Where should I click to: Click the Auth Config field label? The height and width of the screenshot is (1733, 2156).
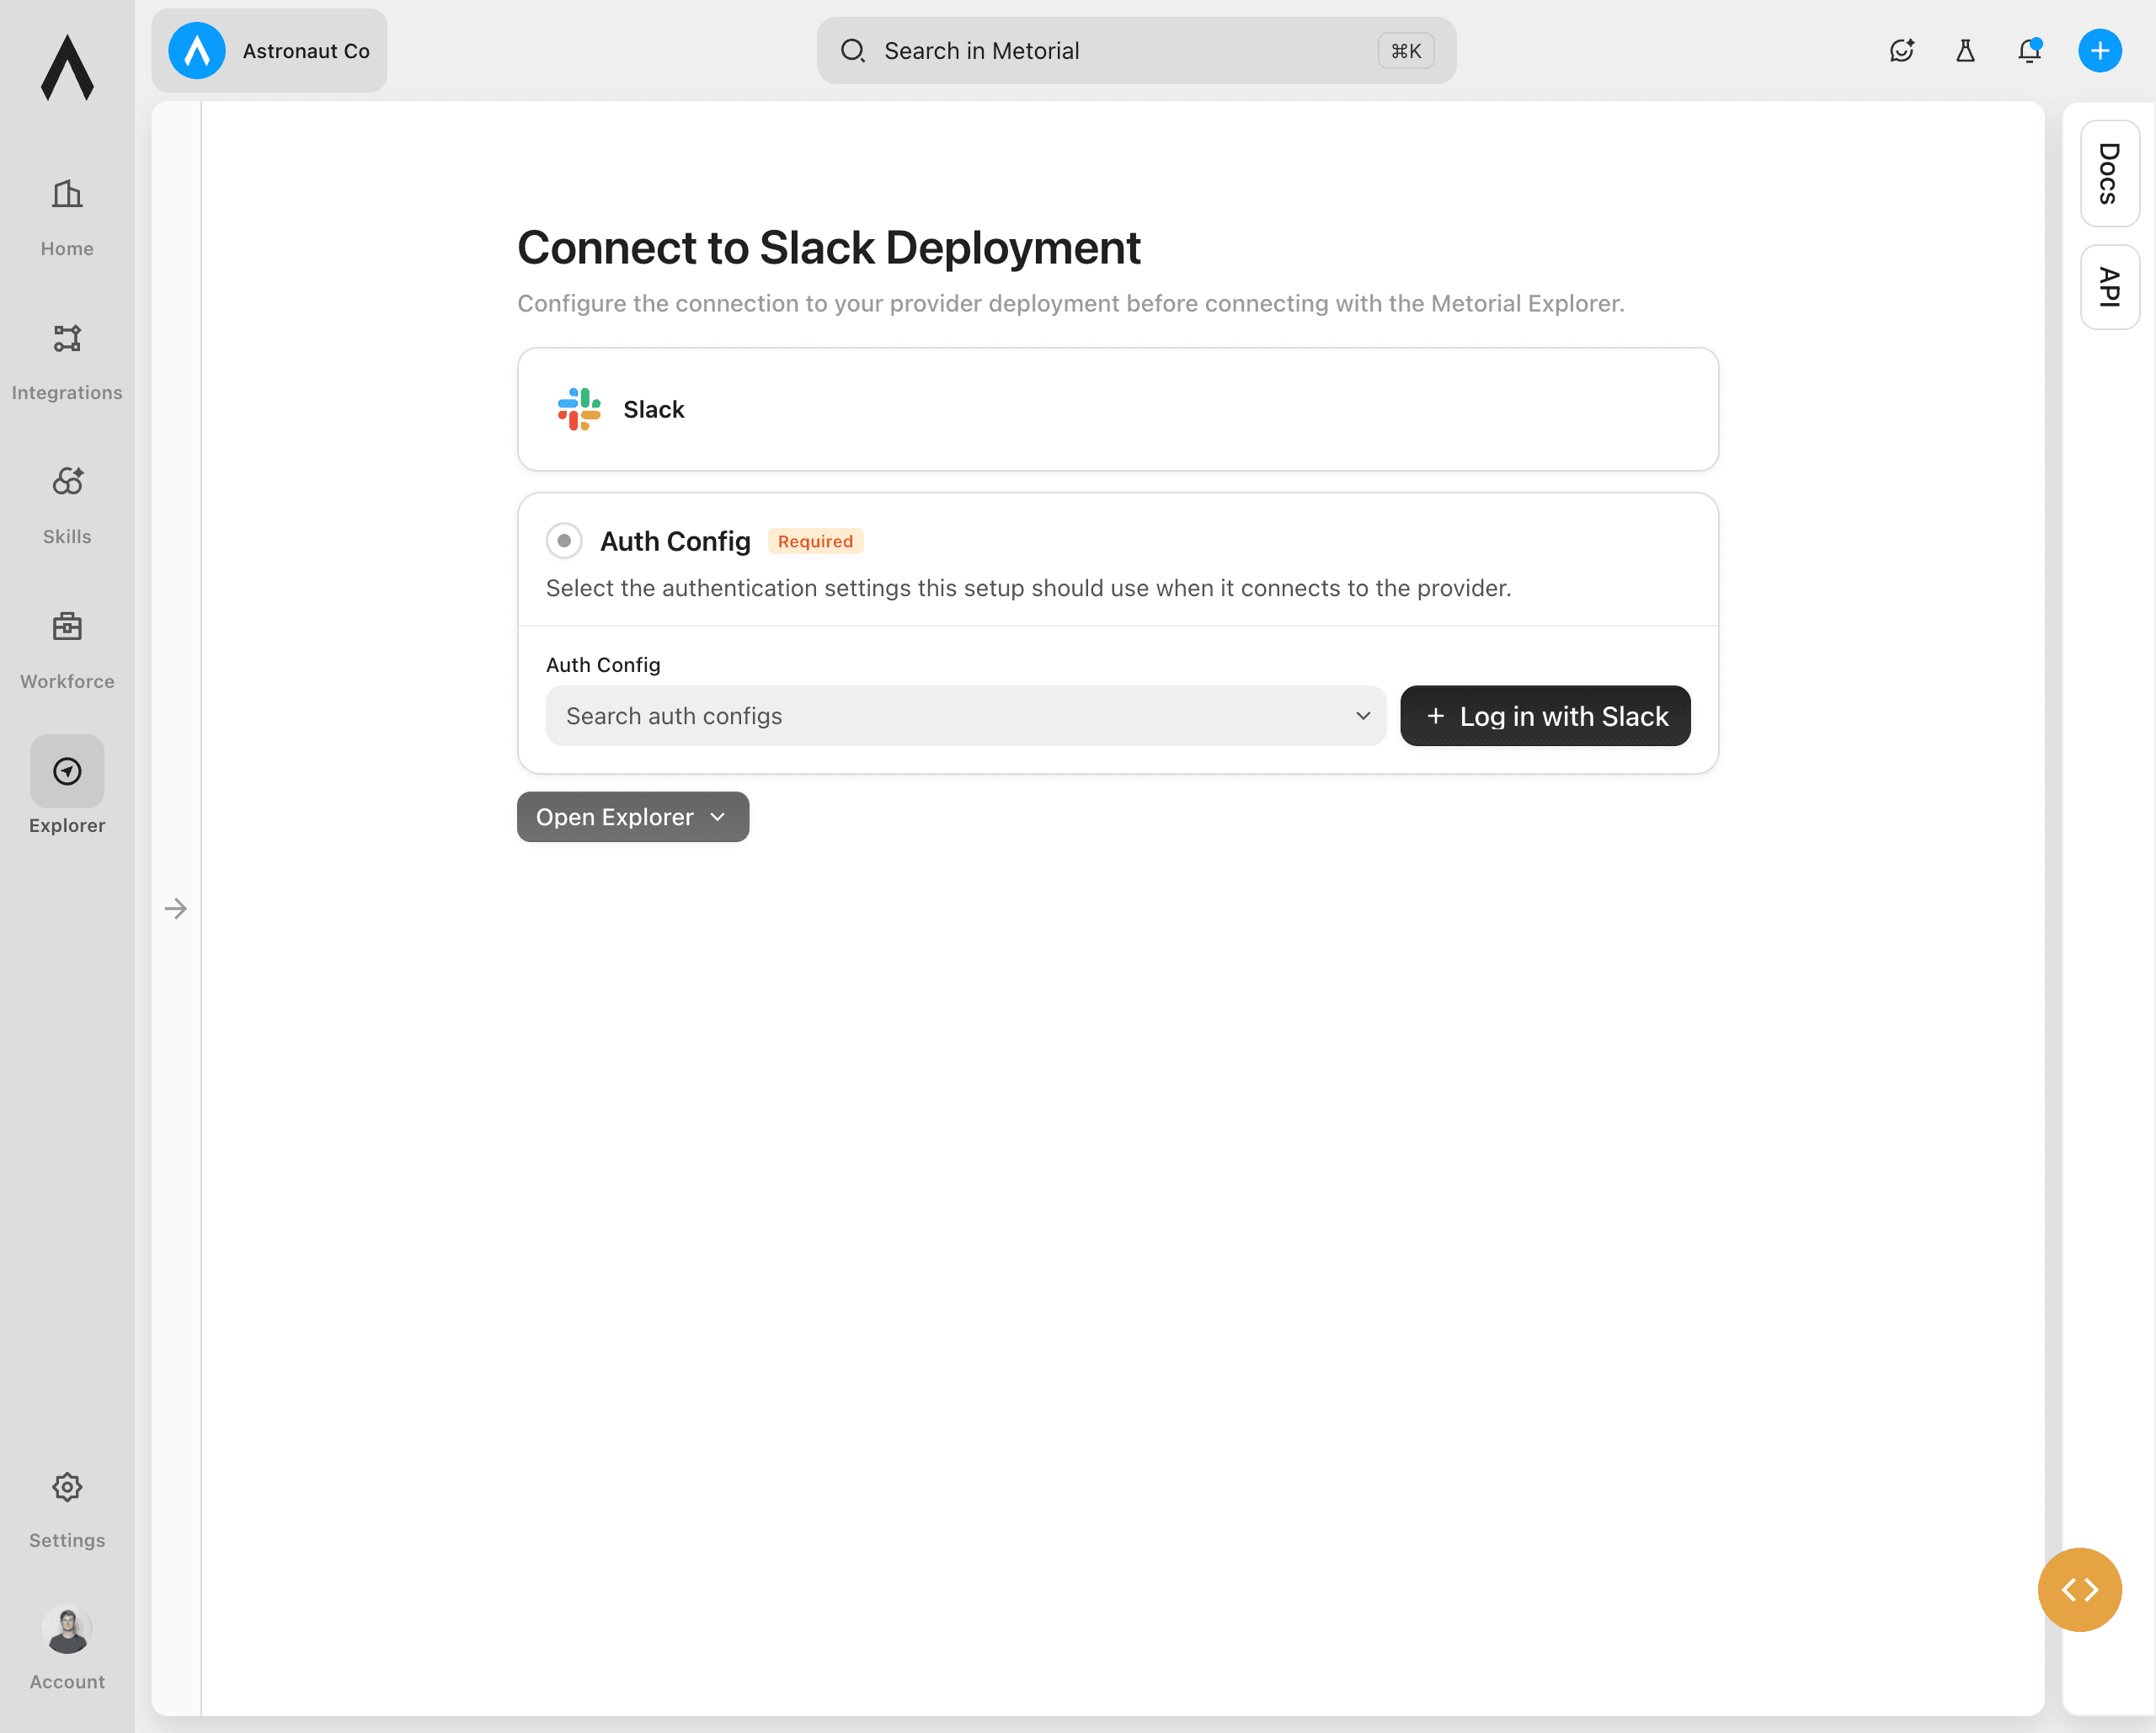[x=603, y=665]
